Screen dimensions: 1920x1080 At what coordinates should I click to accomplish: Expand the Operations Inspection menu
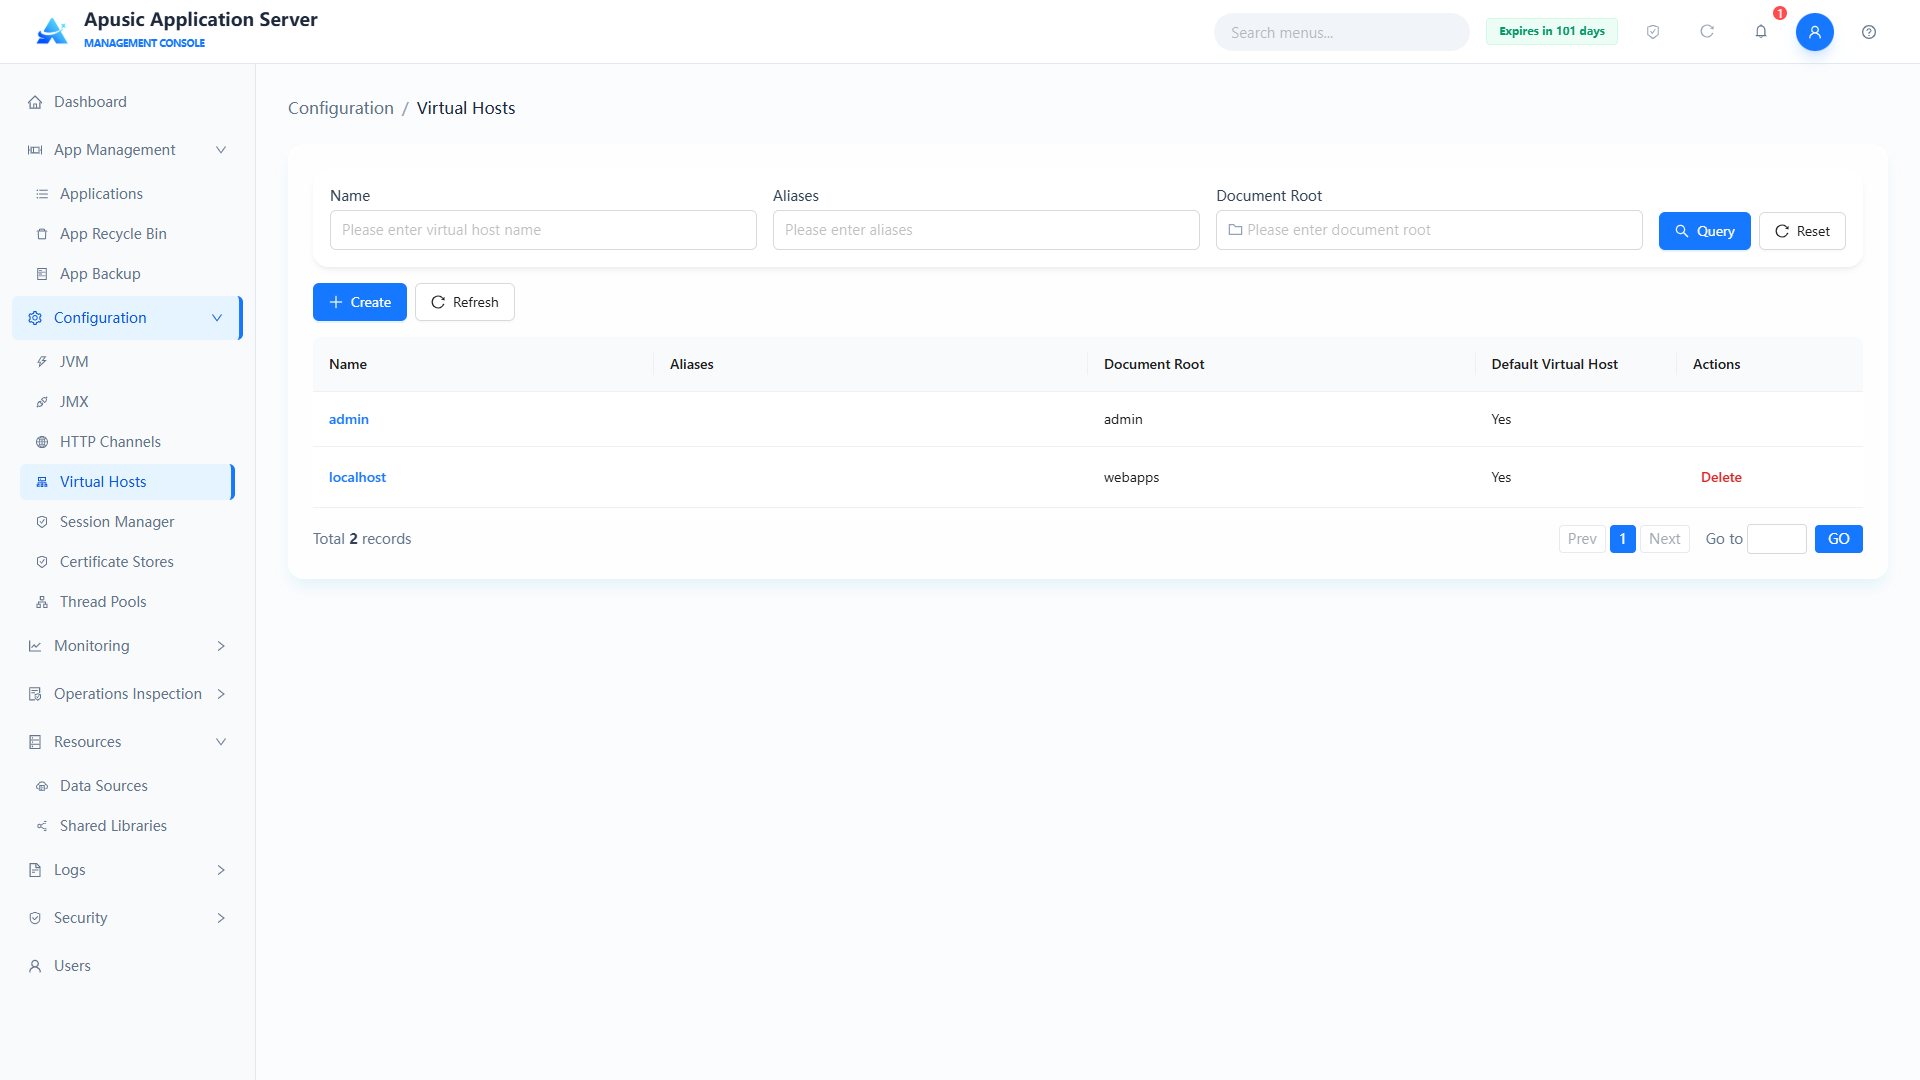point(221,694)
